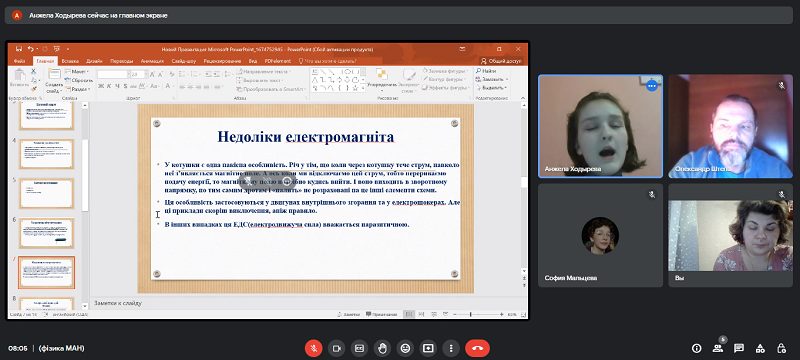Screen dimensions: 800x360
Task: Open the in-call chat panel
Action: [738, 348]
